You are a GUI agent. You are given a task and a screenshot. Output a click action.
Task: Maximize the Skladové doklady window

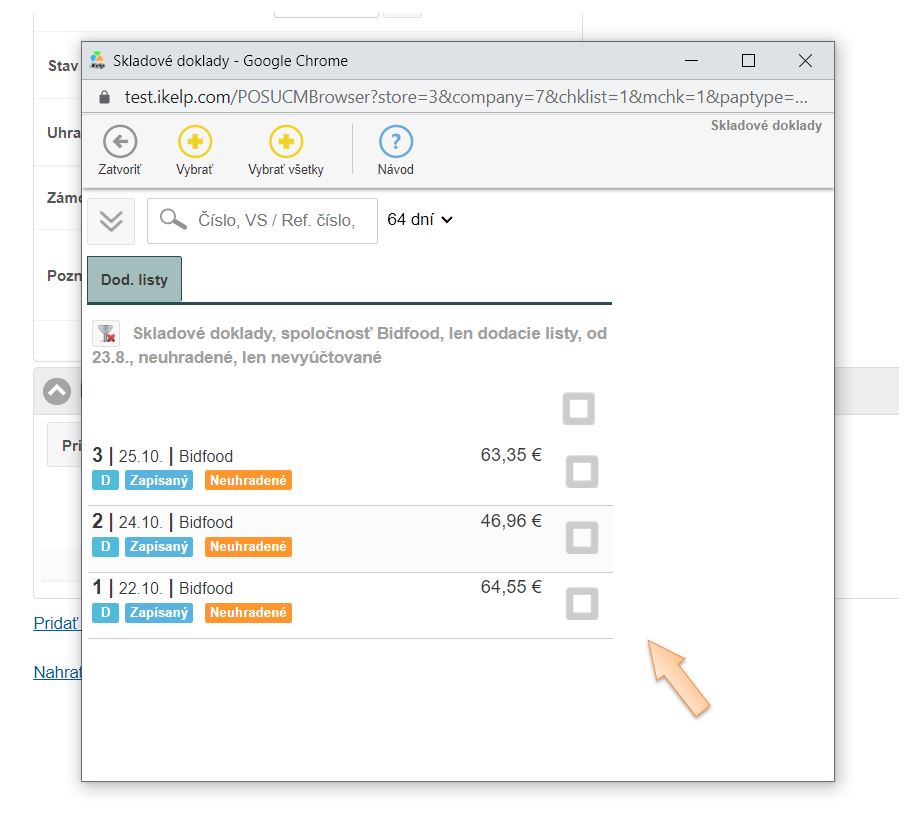748,61
